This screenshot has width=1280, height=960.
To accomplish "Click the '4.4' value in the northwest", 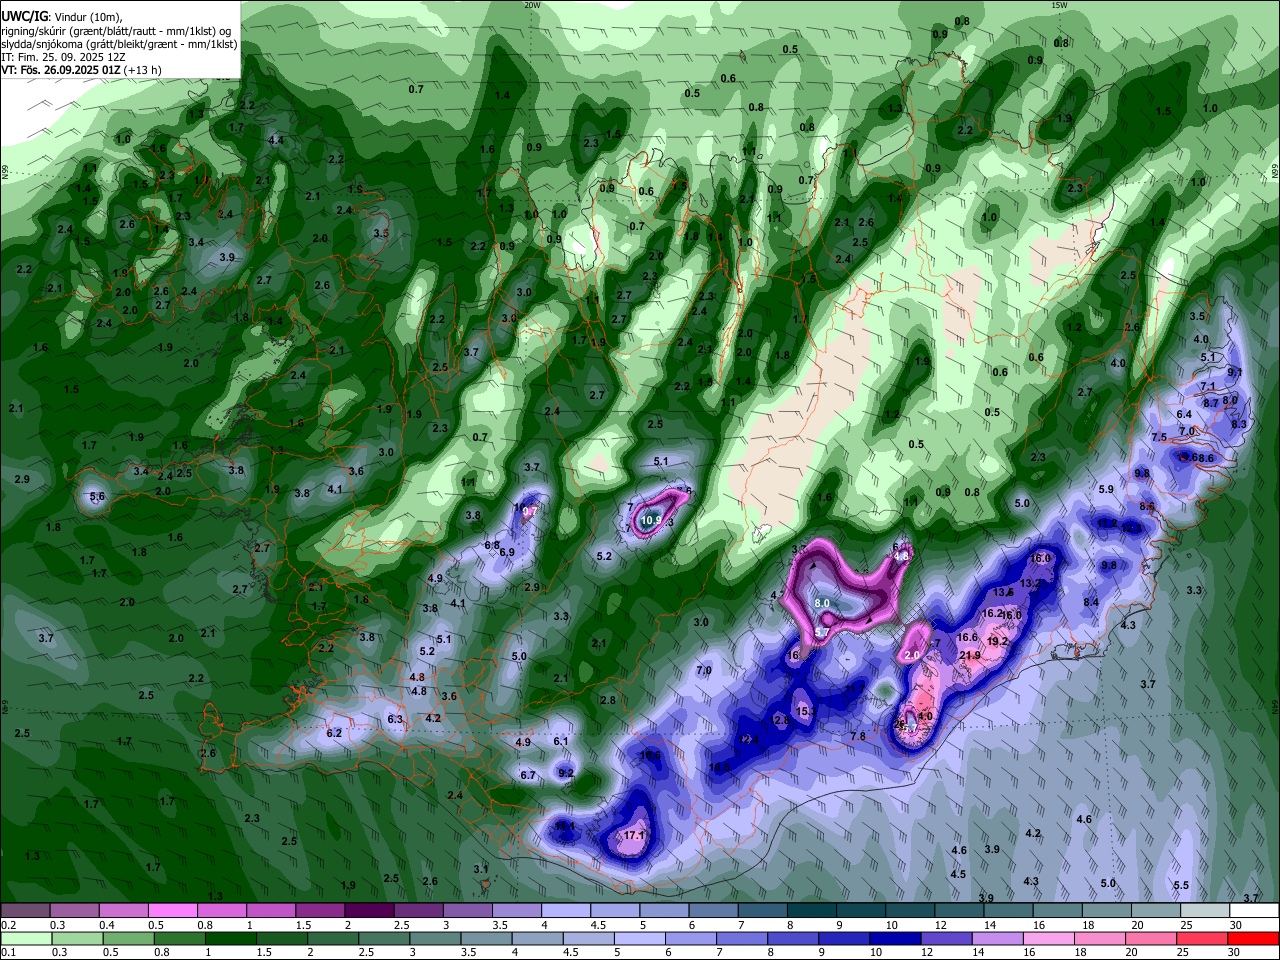I will point(275,140).
